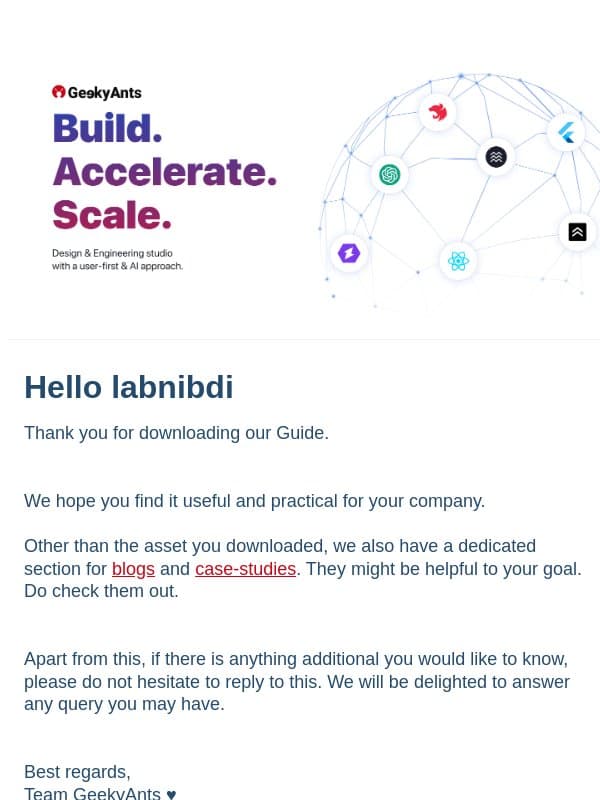Click the heart after Team GeekyAnts

pos(171,794)
